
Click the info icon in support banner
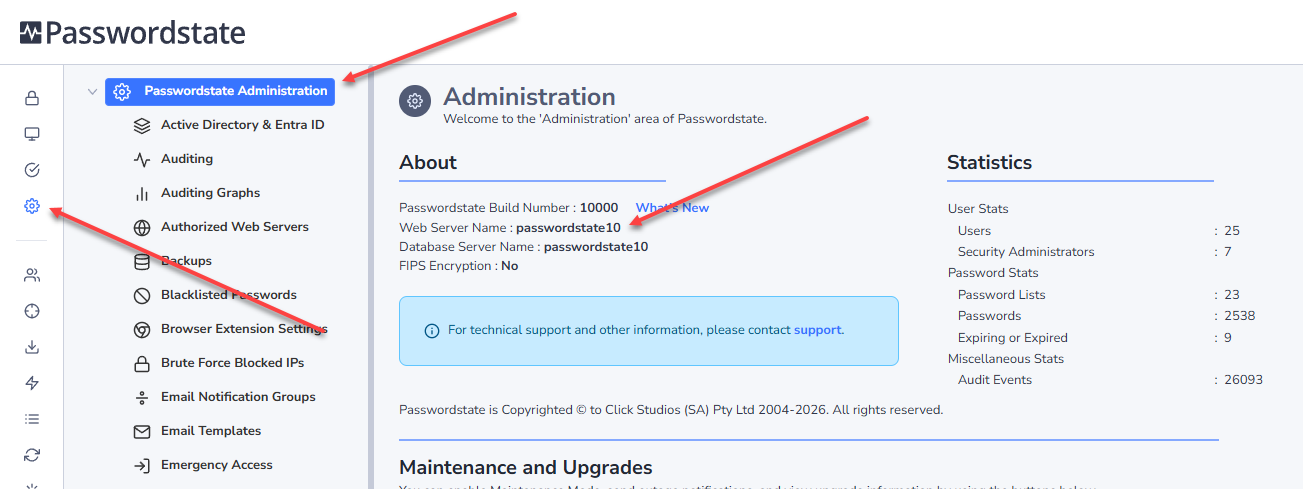pos(432,330)
